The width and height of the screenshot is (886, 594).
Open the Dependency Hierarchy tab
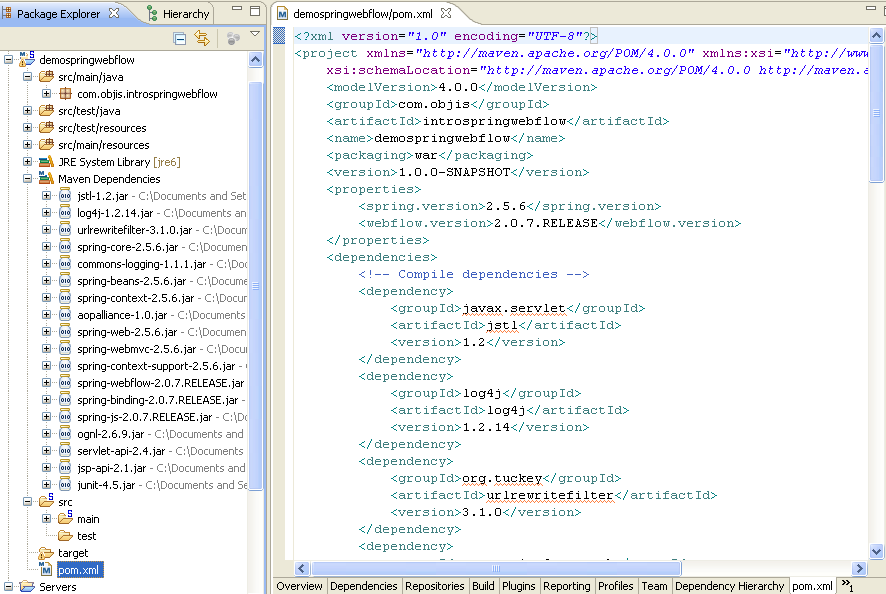pyautogui.click(x=729, y=586)
